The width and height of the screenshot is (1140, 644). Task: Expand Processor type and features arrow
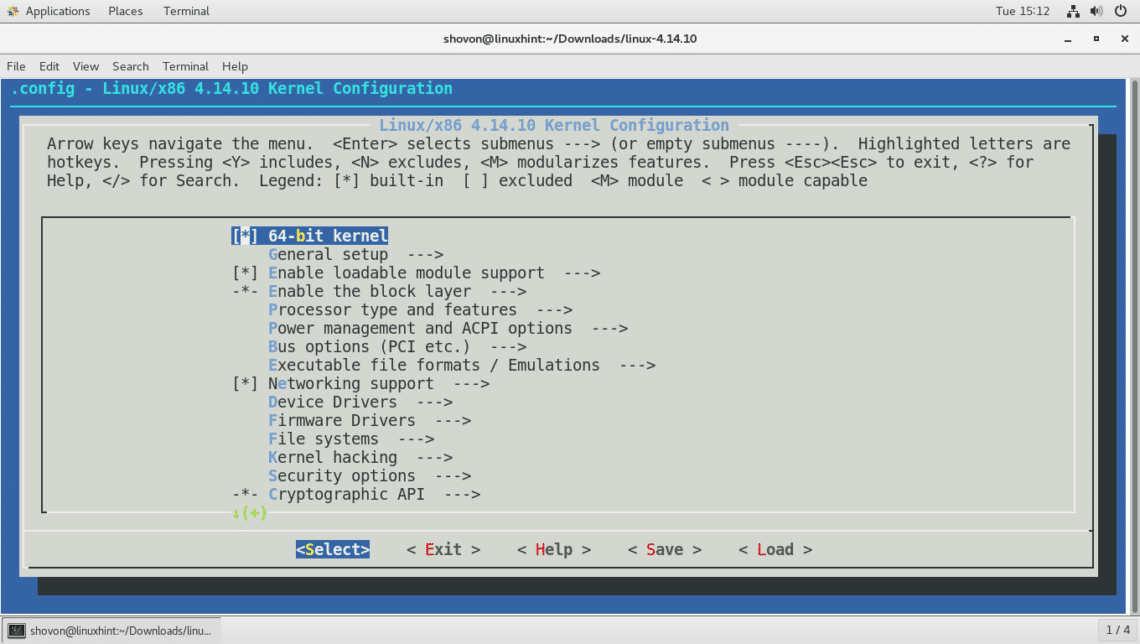[554, 310]
